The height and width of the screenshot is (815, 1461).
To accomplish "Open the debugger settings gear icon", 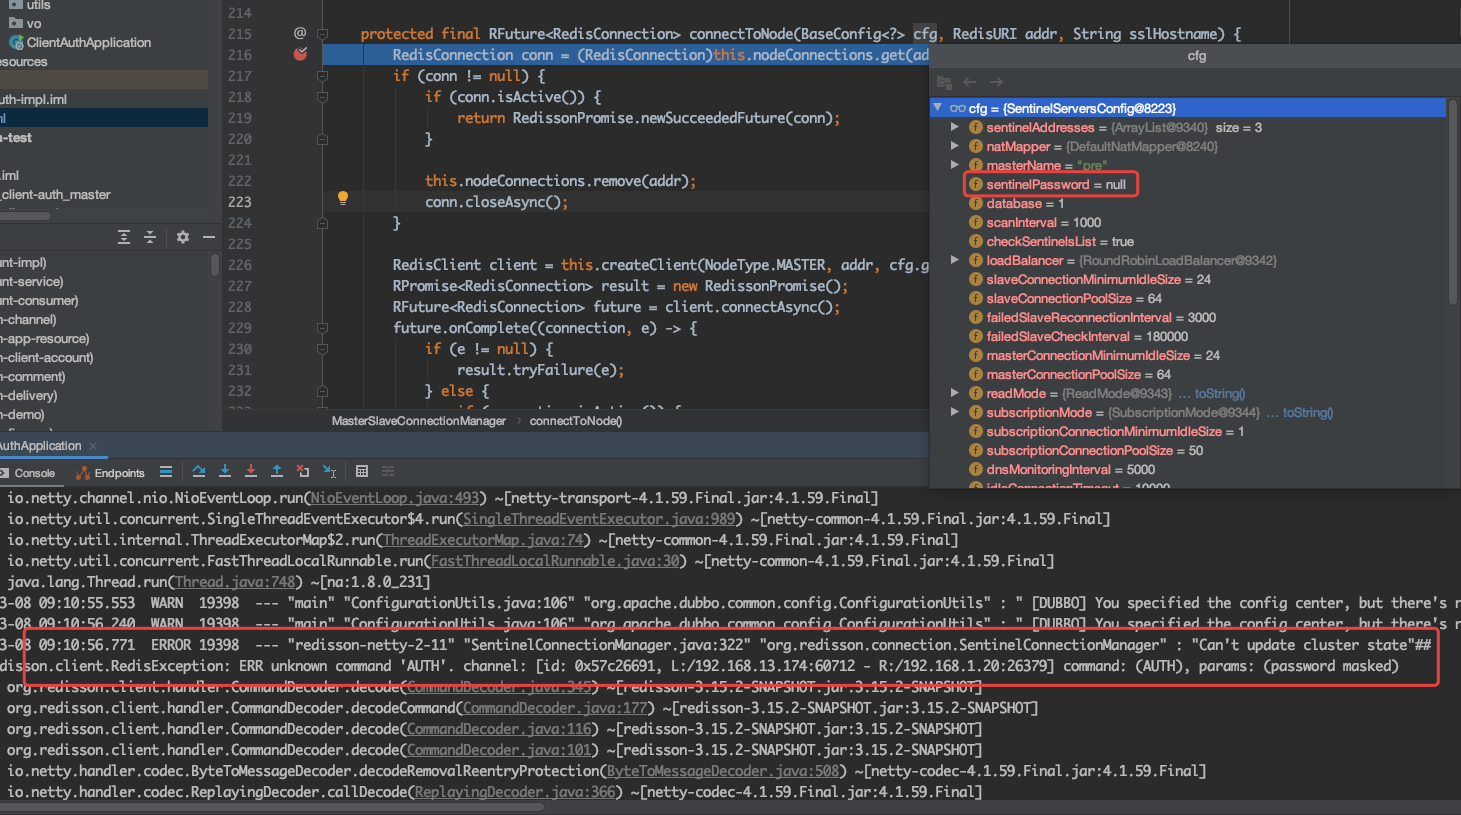I will pyautogui.click(x=182, y=237).
